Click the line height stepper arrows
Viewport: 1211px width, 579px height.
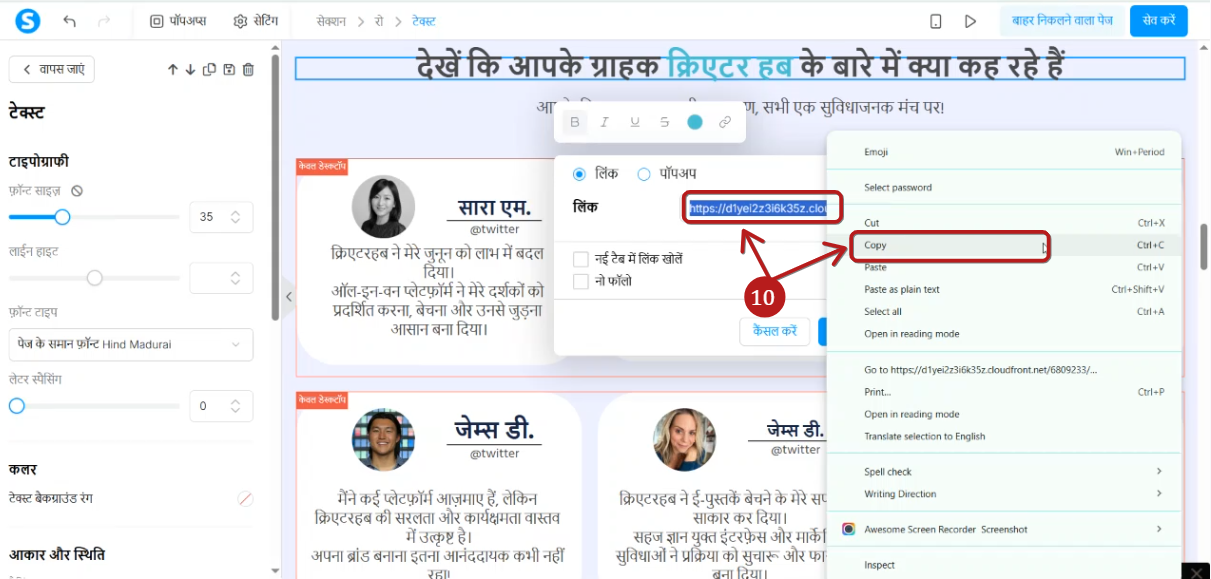tap(235, 277)
